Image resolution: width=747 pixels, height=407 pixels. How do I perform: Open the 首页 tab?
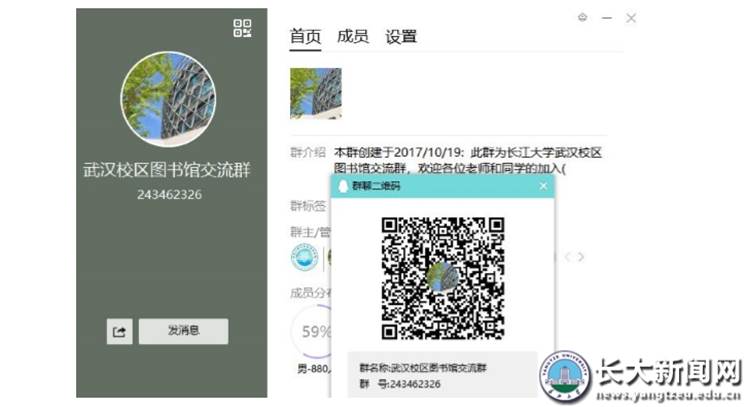click(306, 37)
